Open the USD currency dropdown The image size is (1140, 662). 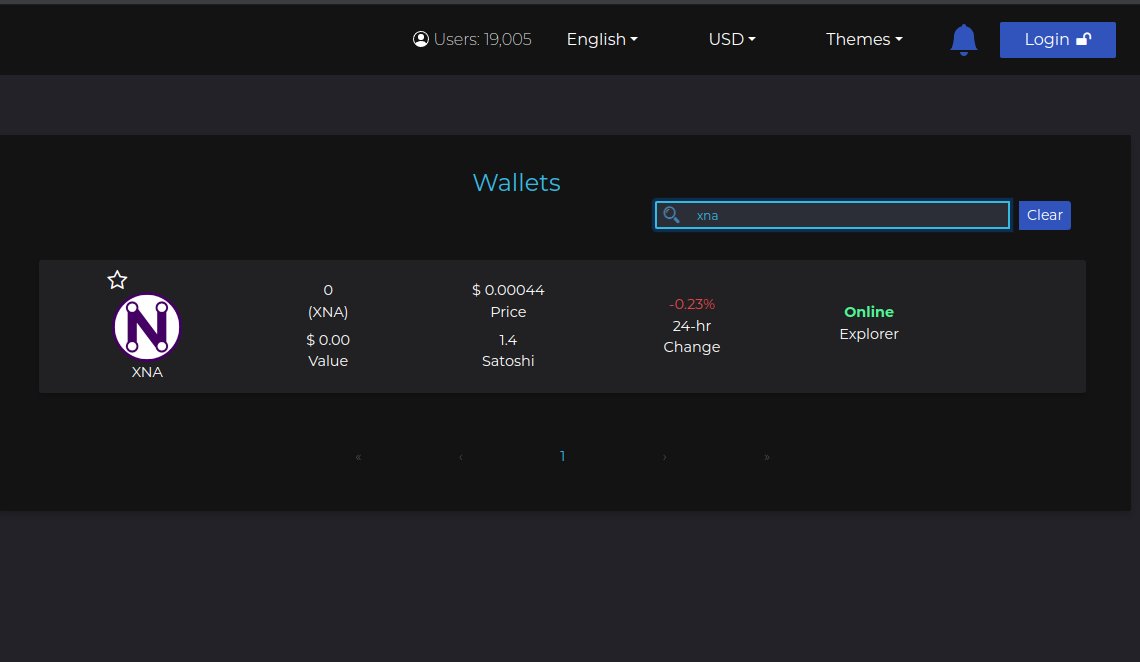pos(732,39)
